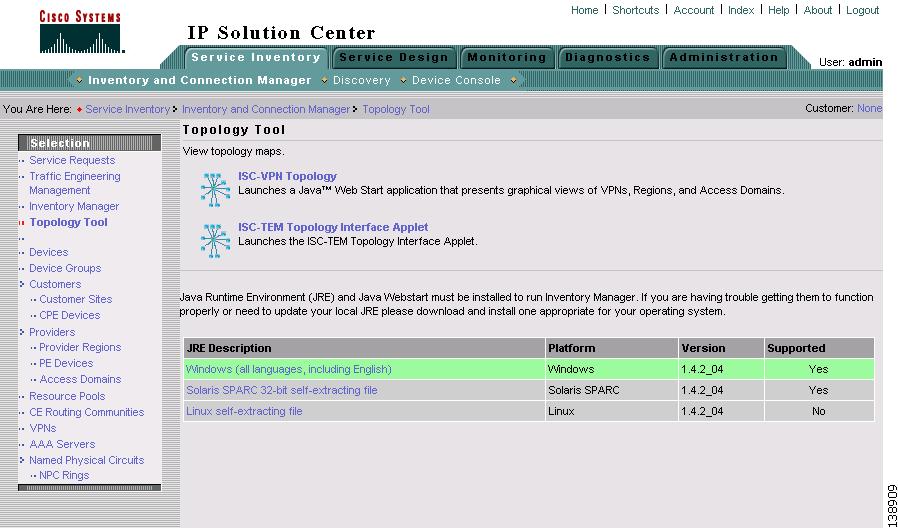Click the ISC-VPN Topology network icon

click(x=215, y=190)
